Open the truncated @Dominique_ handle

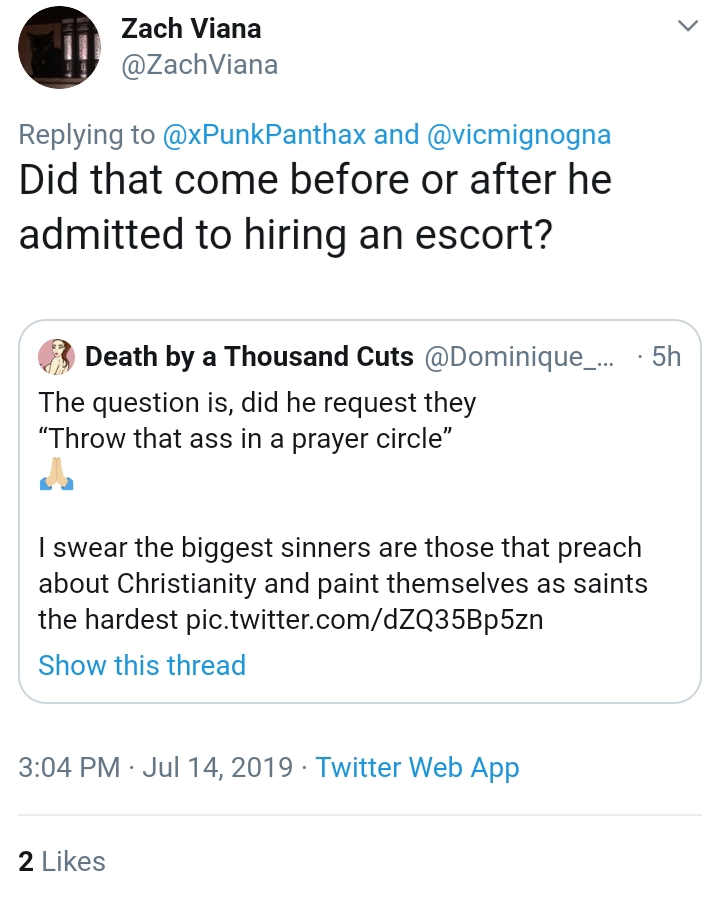click(x=519, y=357)
